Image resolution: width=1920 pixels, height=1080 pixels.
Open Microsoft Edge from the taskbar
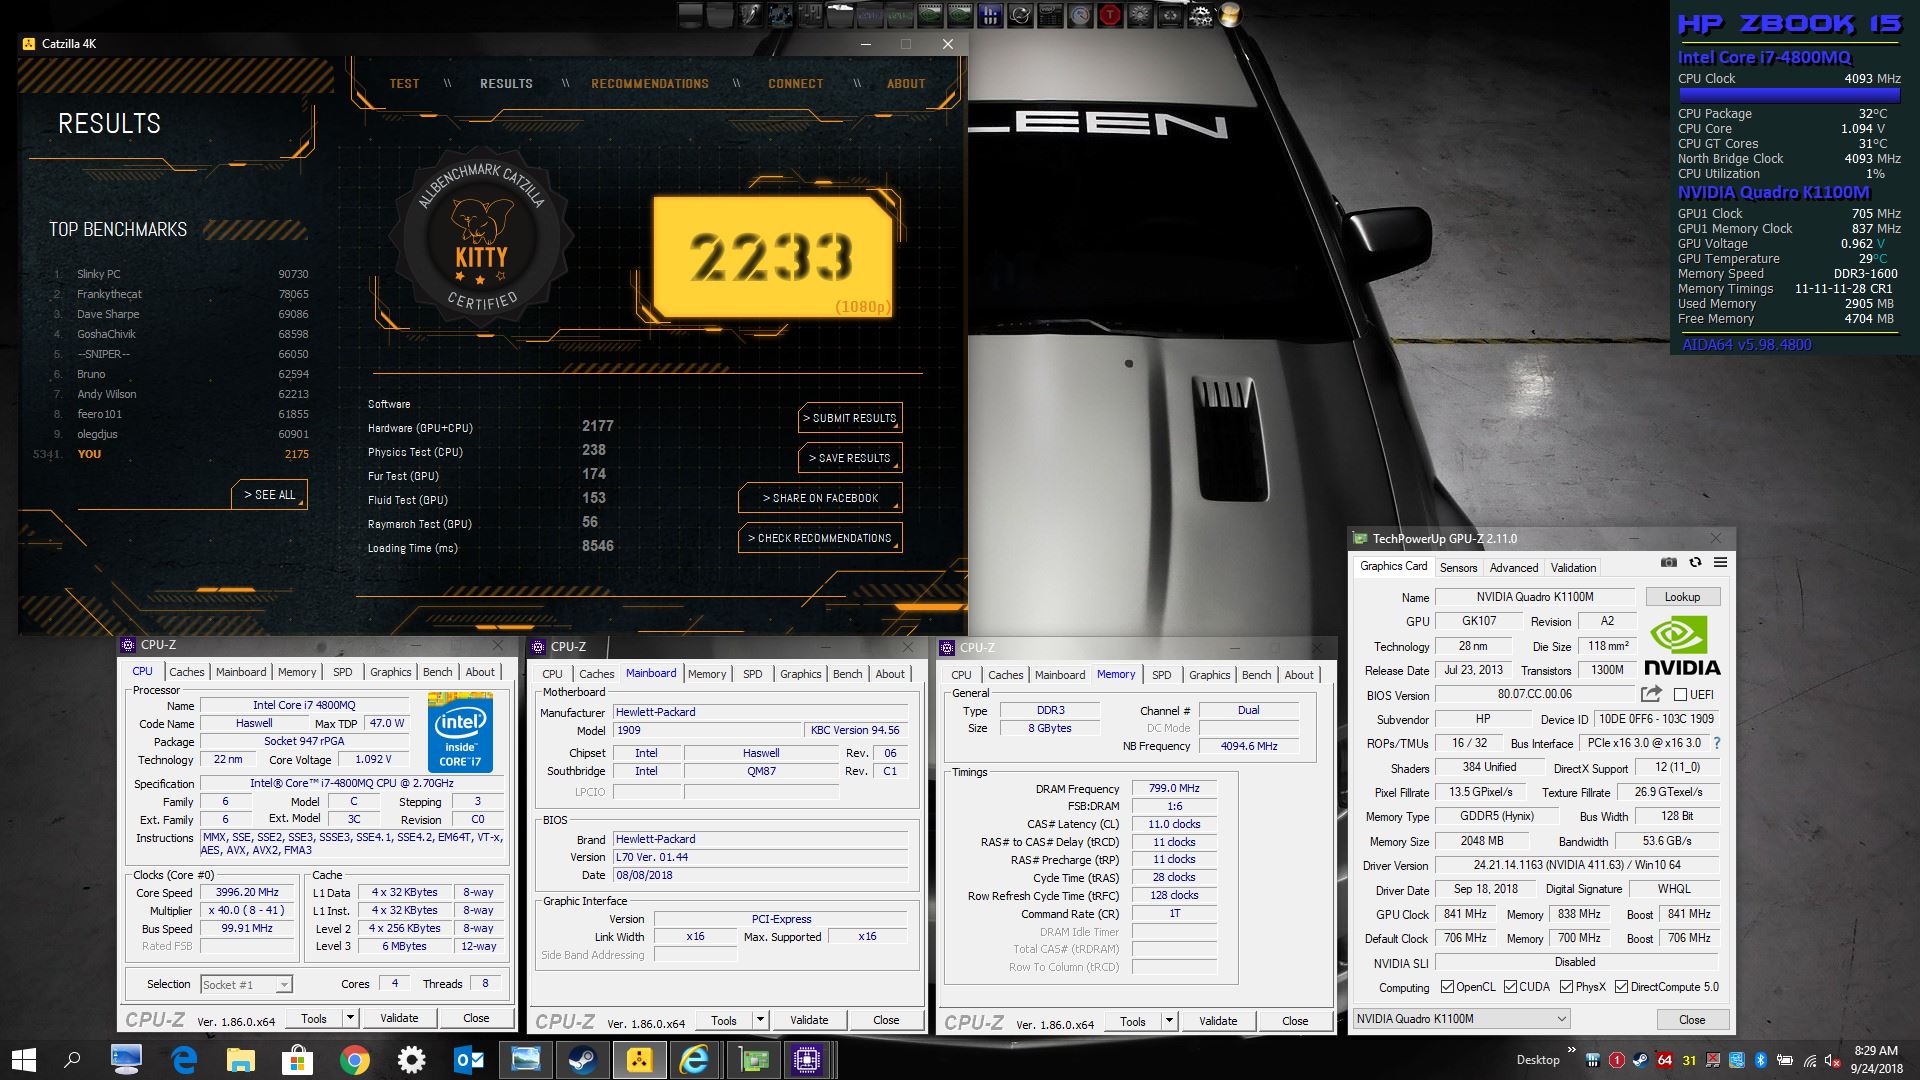pyautogui.click(x=184, y=1059)
